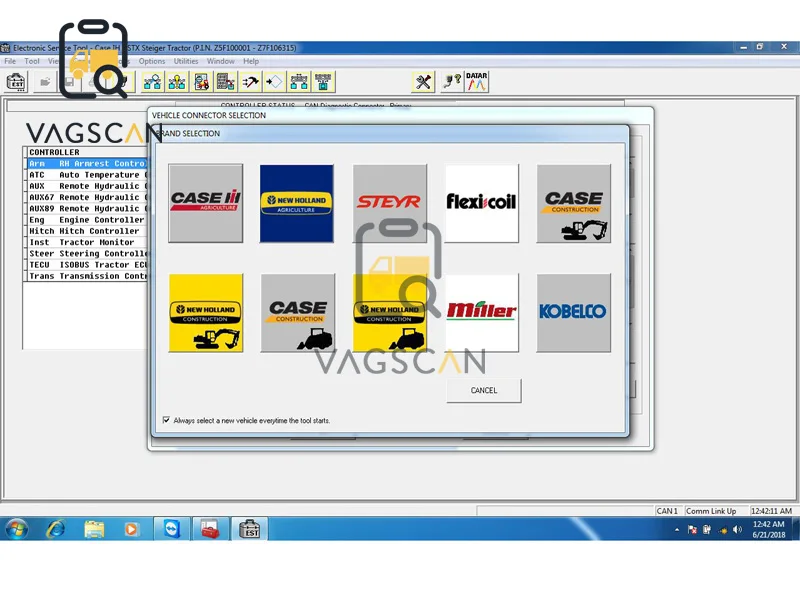Select 'Arm RH Armrest Contro' row

click(87, 164)
